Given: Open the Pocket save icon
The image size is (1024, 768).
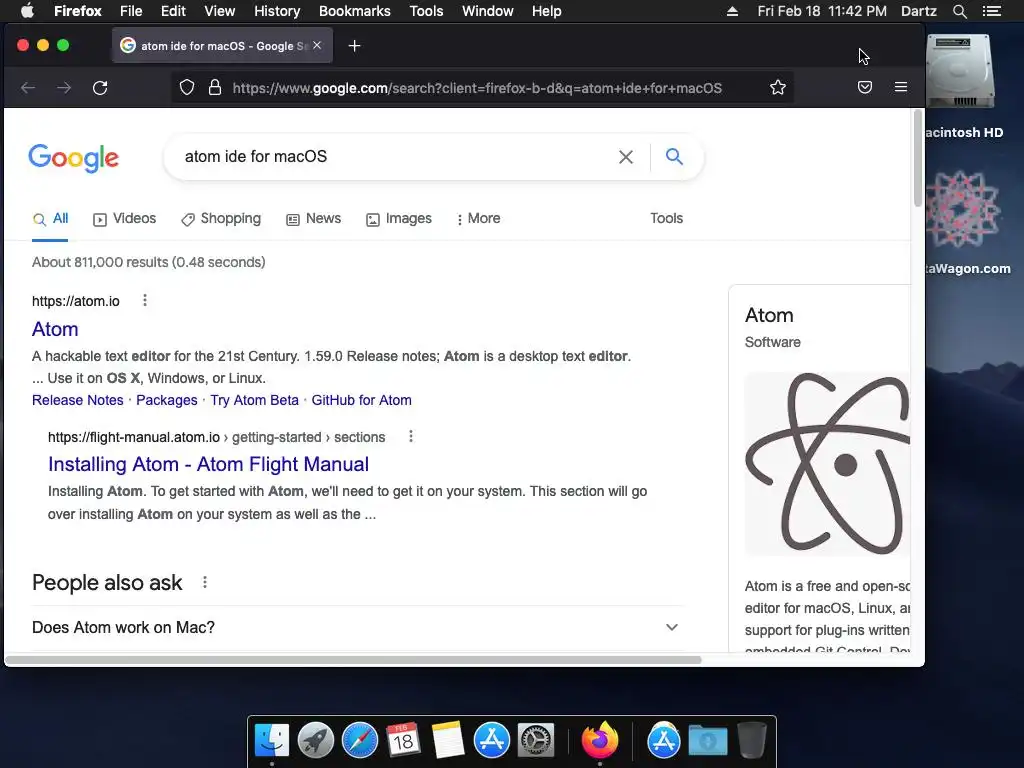Looking at the screenshot, I should coord(865,88).
